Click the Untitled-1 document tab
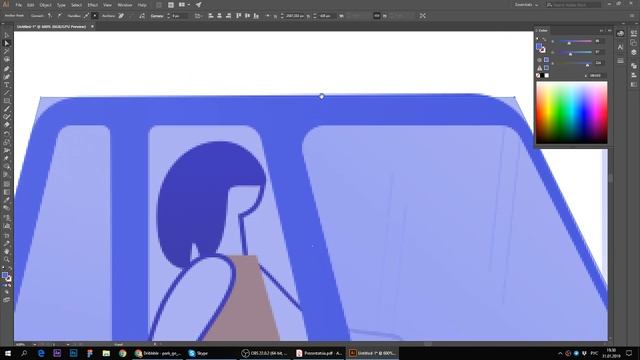Viewport: 640px width, 360px height. [51, 27]
